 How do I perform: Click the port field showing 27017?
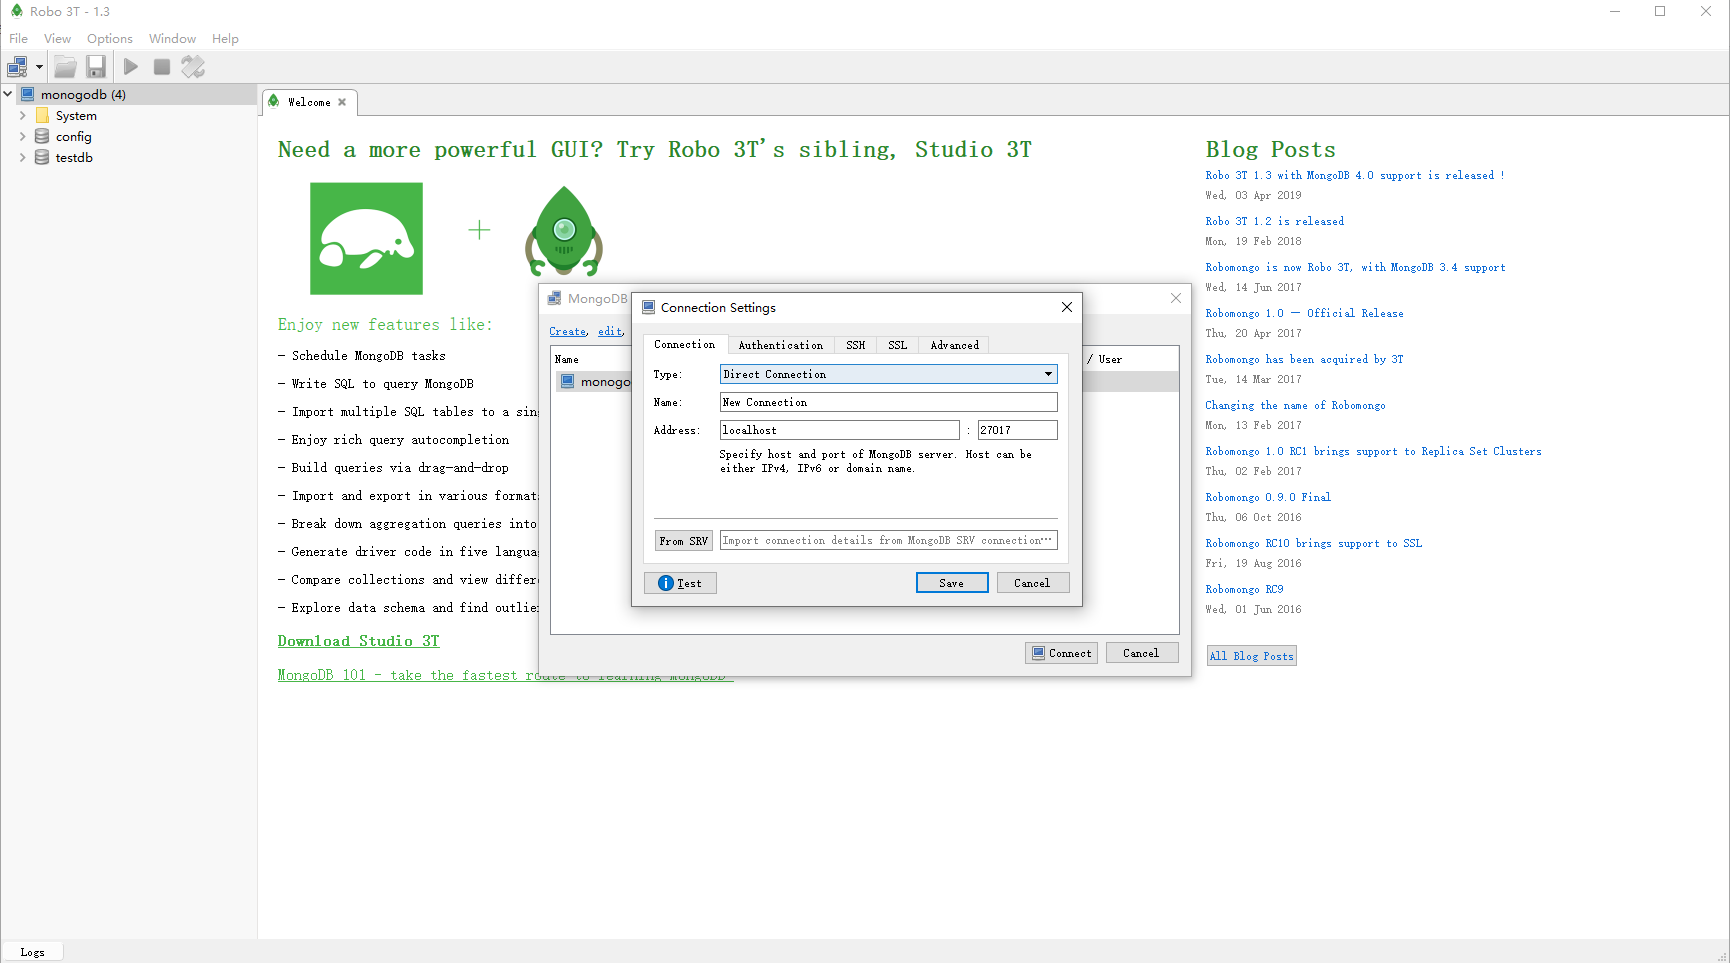tap(1017, 430)
